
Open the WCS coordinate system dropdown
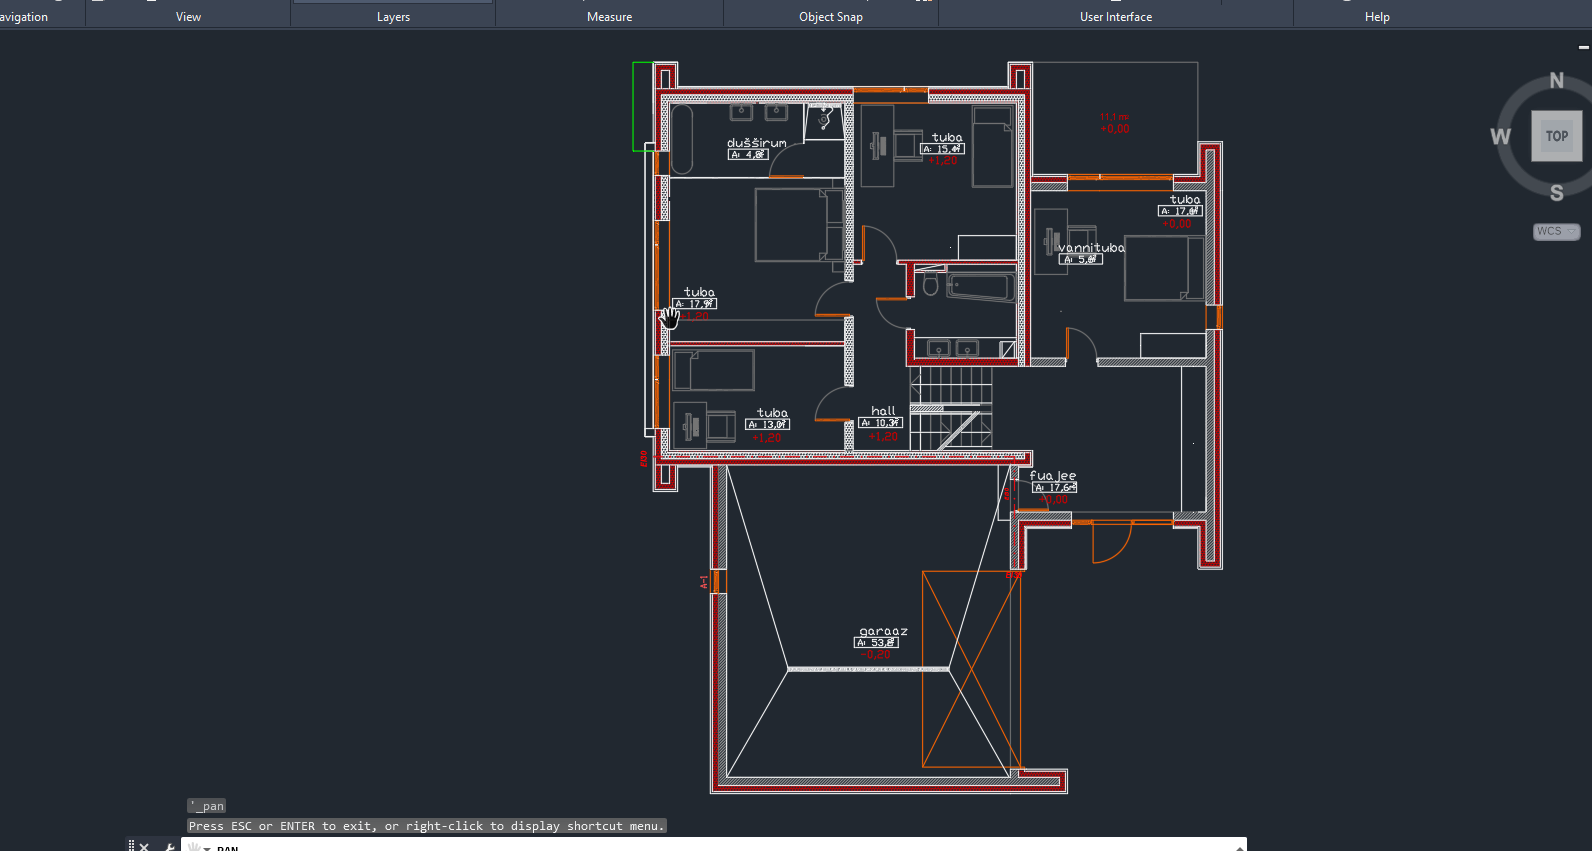coord(1556,232)
